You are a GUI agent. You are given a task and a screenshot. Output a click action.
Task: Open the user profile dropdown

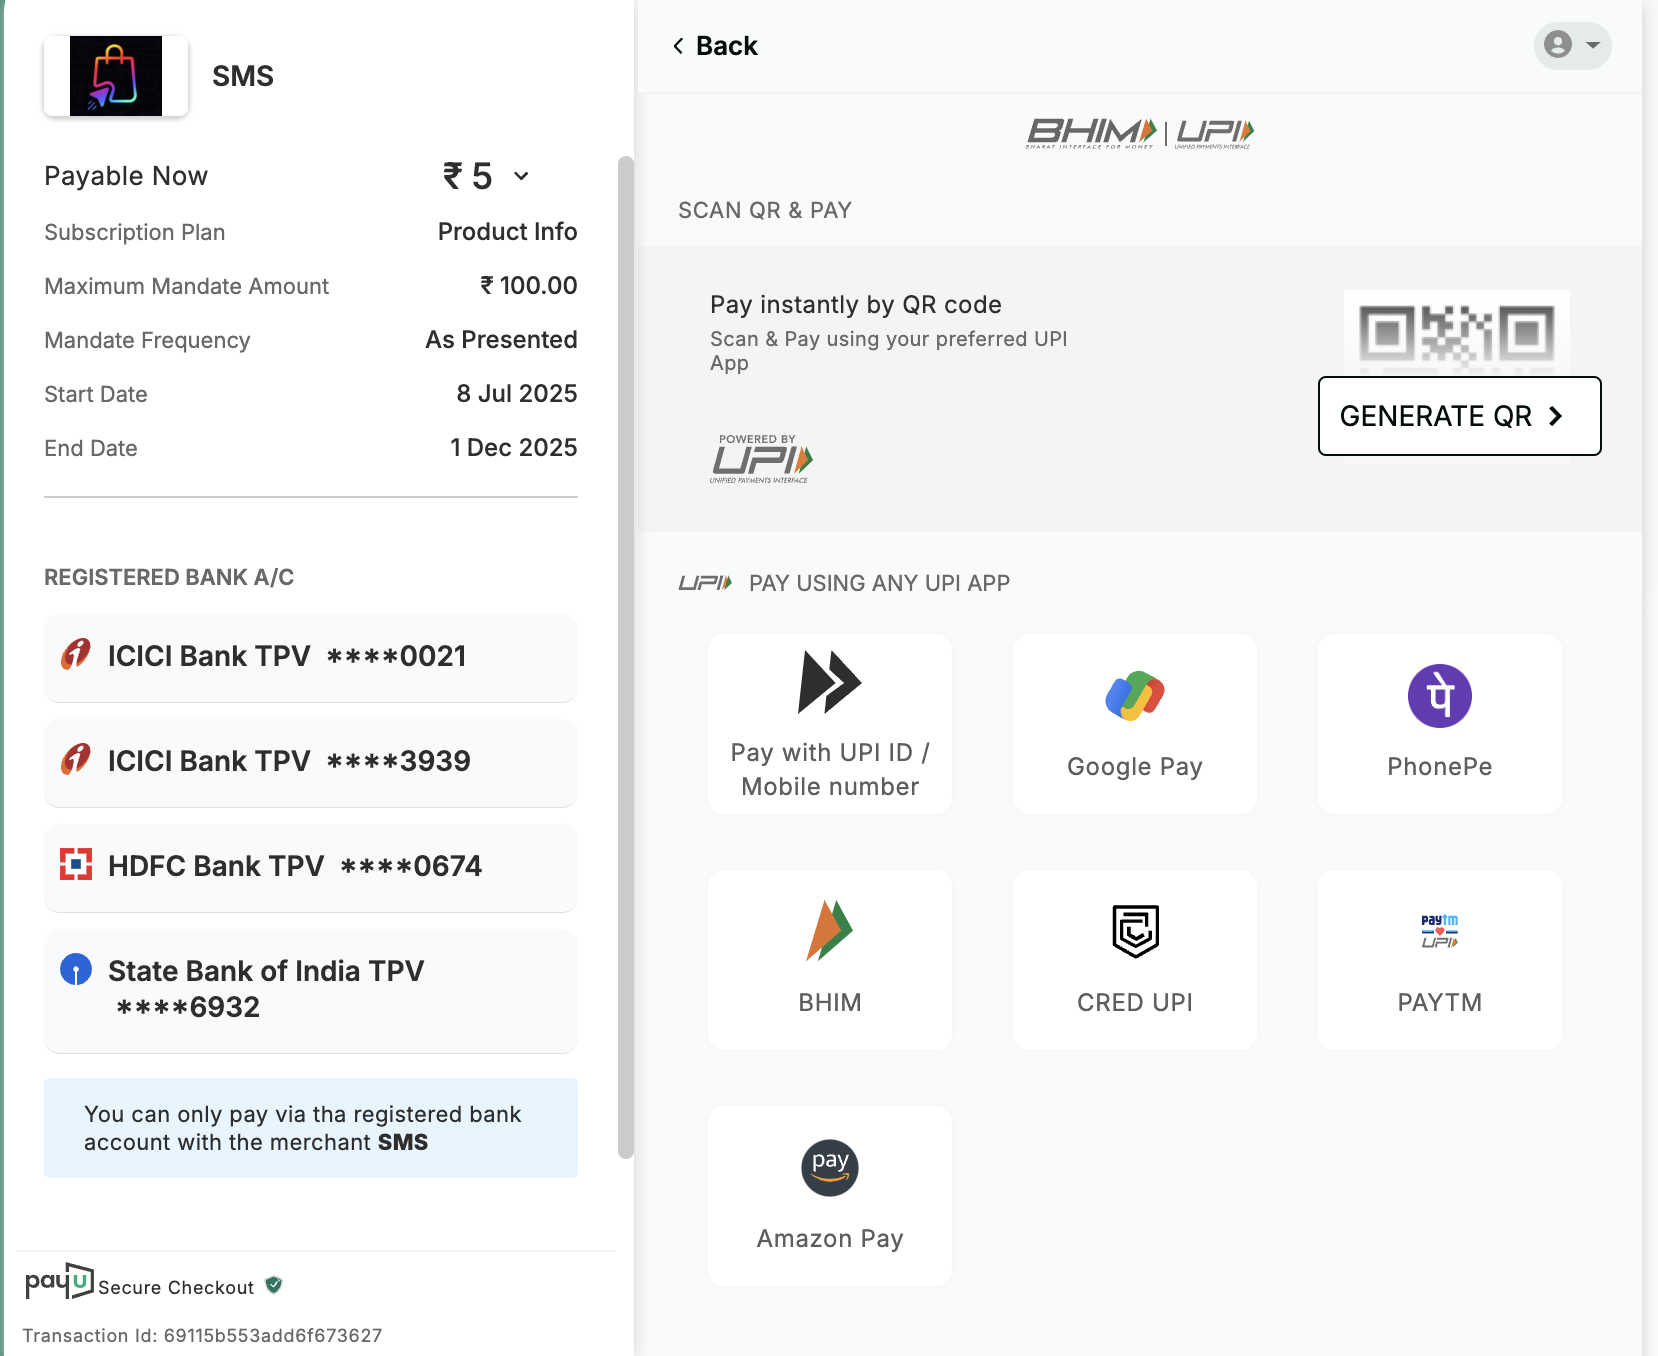tap(1572, 45)
